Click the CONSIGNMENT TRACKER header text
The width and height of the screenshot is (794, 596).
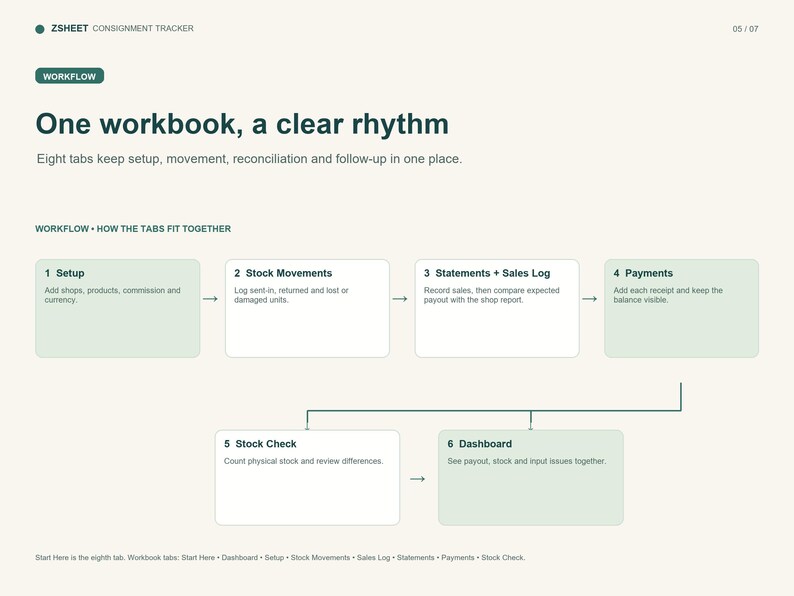click(143, 28)
